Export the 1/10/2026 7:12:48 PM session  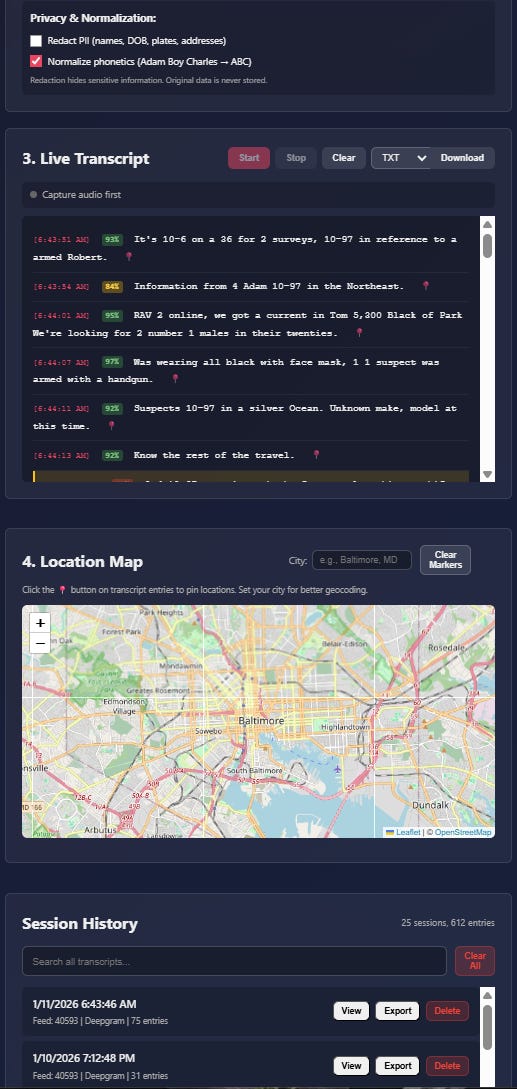click(398, 1065)
